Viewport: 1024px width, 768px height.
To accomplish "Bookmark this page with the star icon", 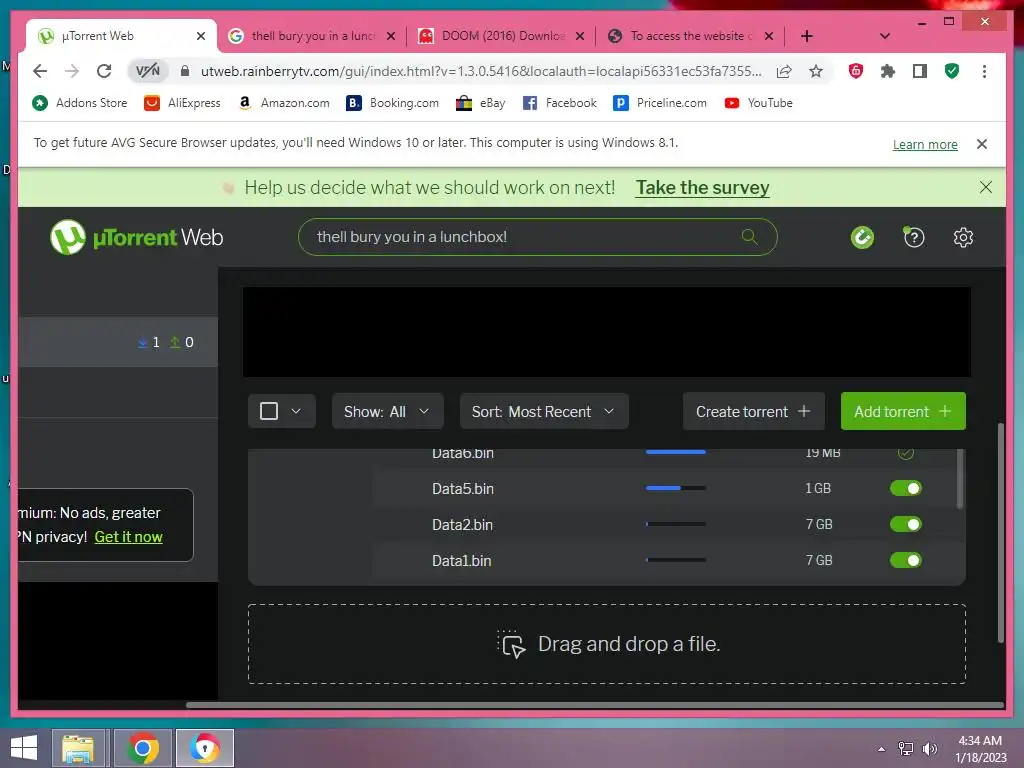I will [x=816, y=71].
